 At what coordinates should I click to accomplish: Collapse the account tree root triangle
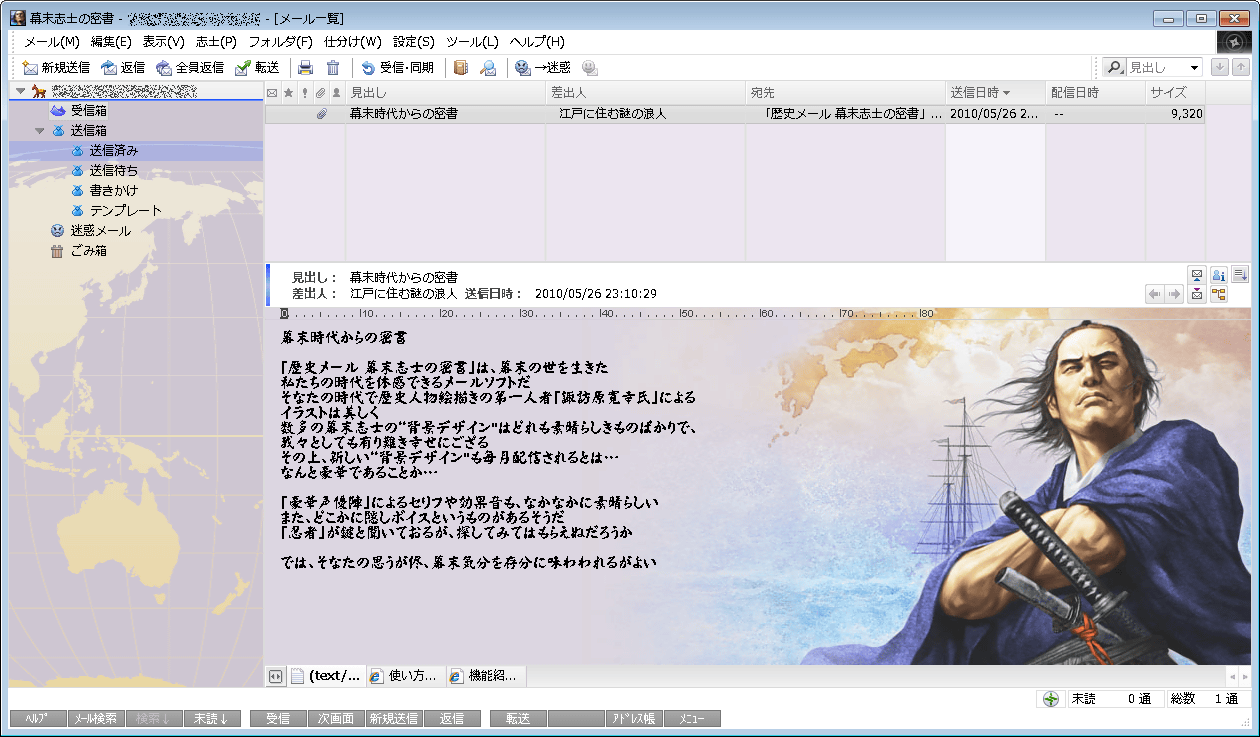click(x=20, y=91)
